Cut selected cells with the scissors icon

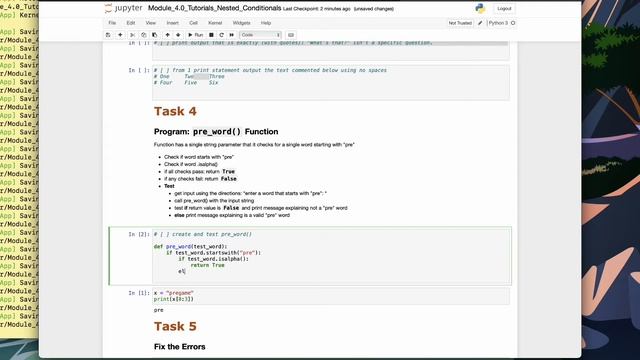tap(132, 35)
